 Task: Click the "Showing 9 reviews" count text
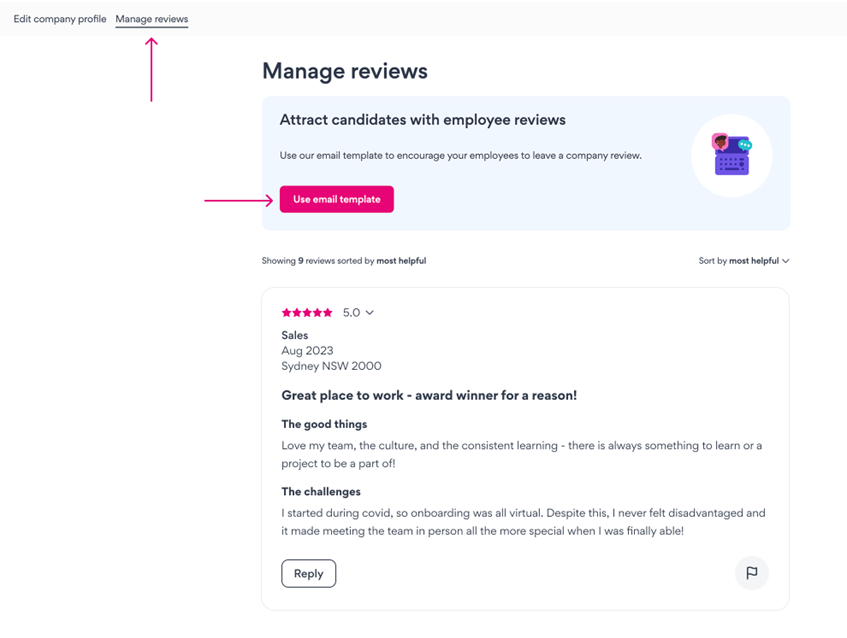343,261
